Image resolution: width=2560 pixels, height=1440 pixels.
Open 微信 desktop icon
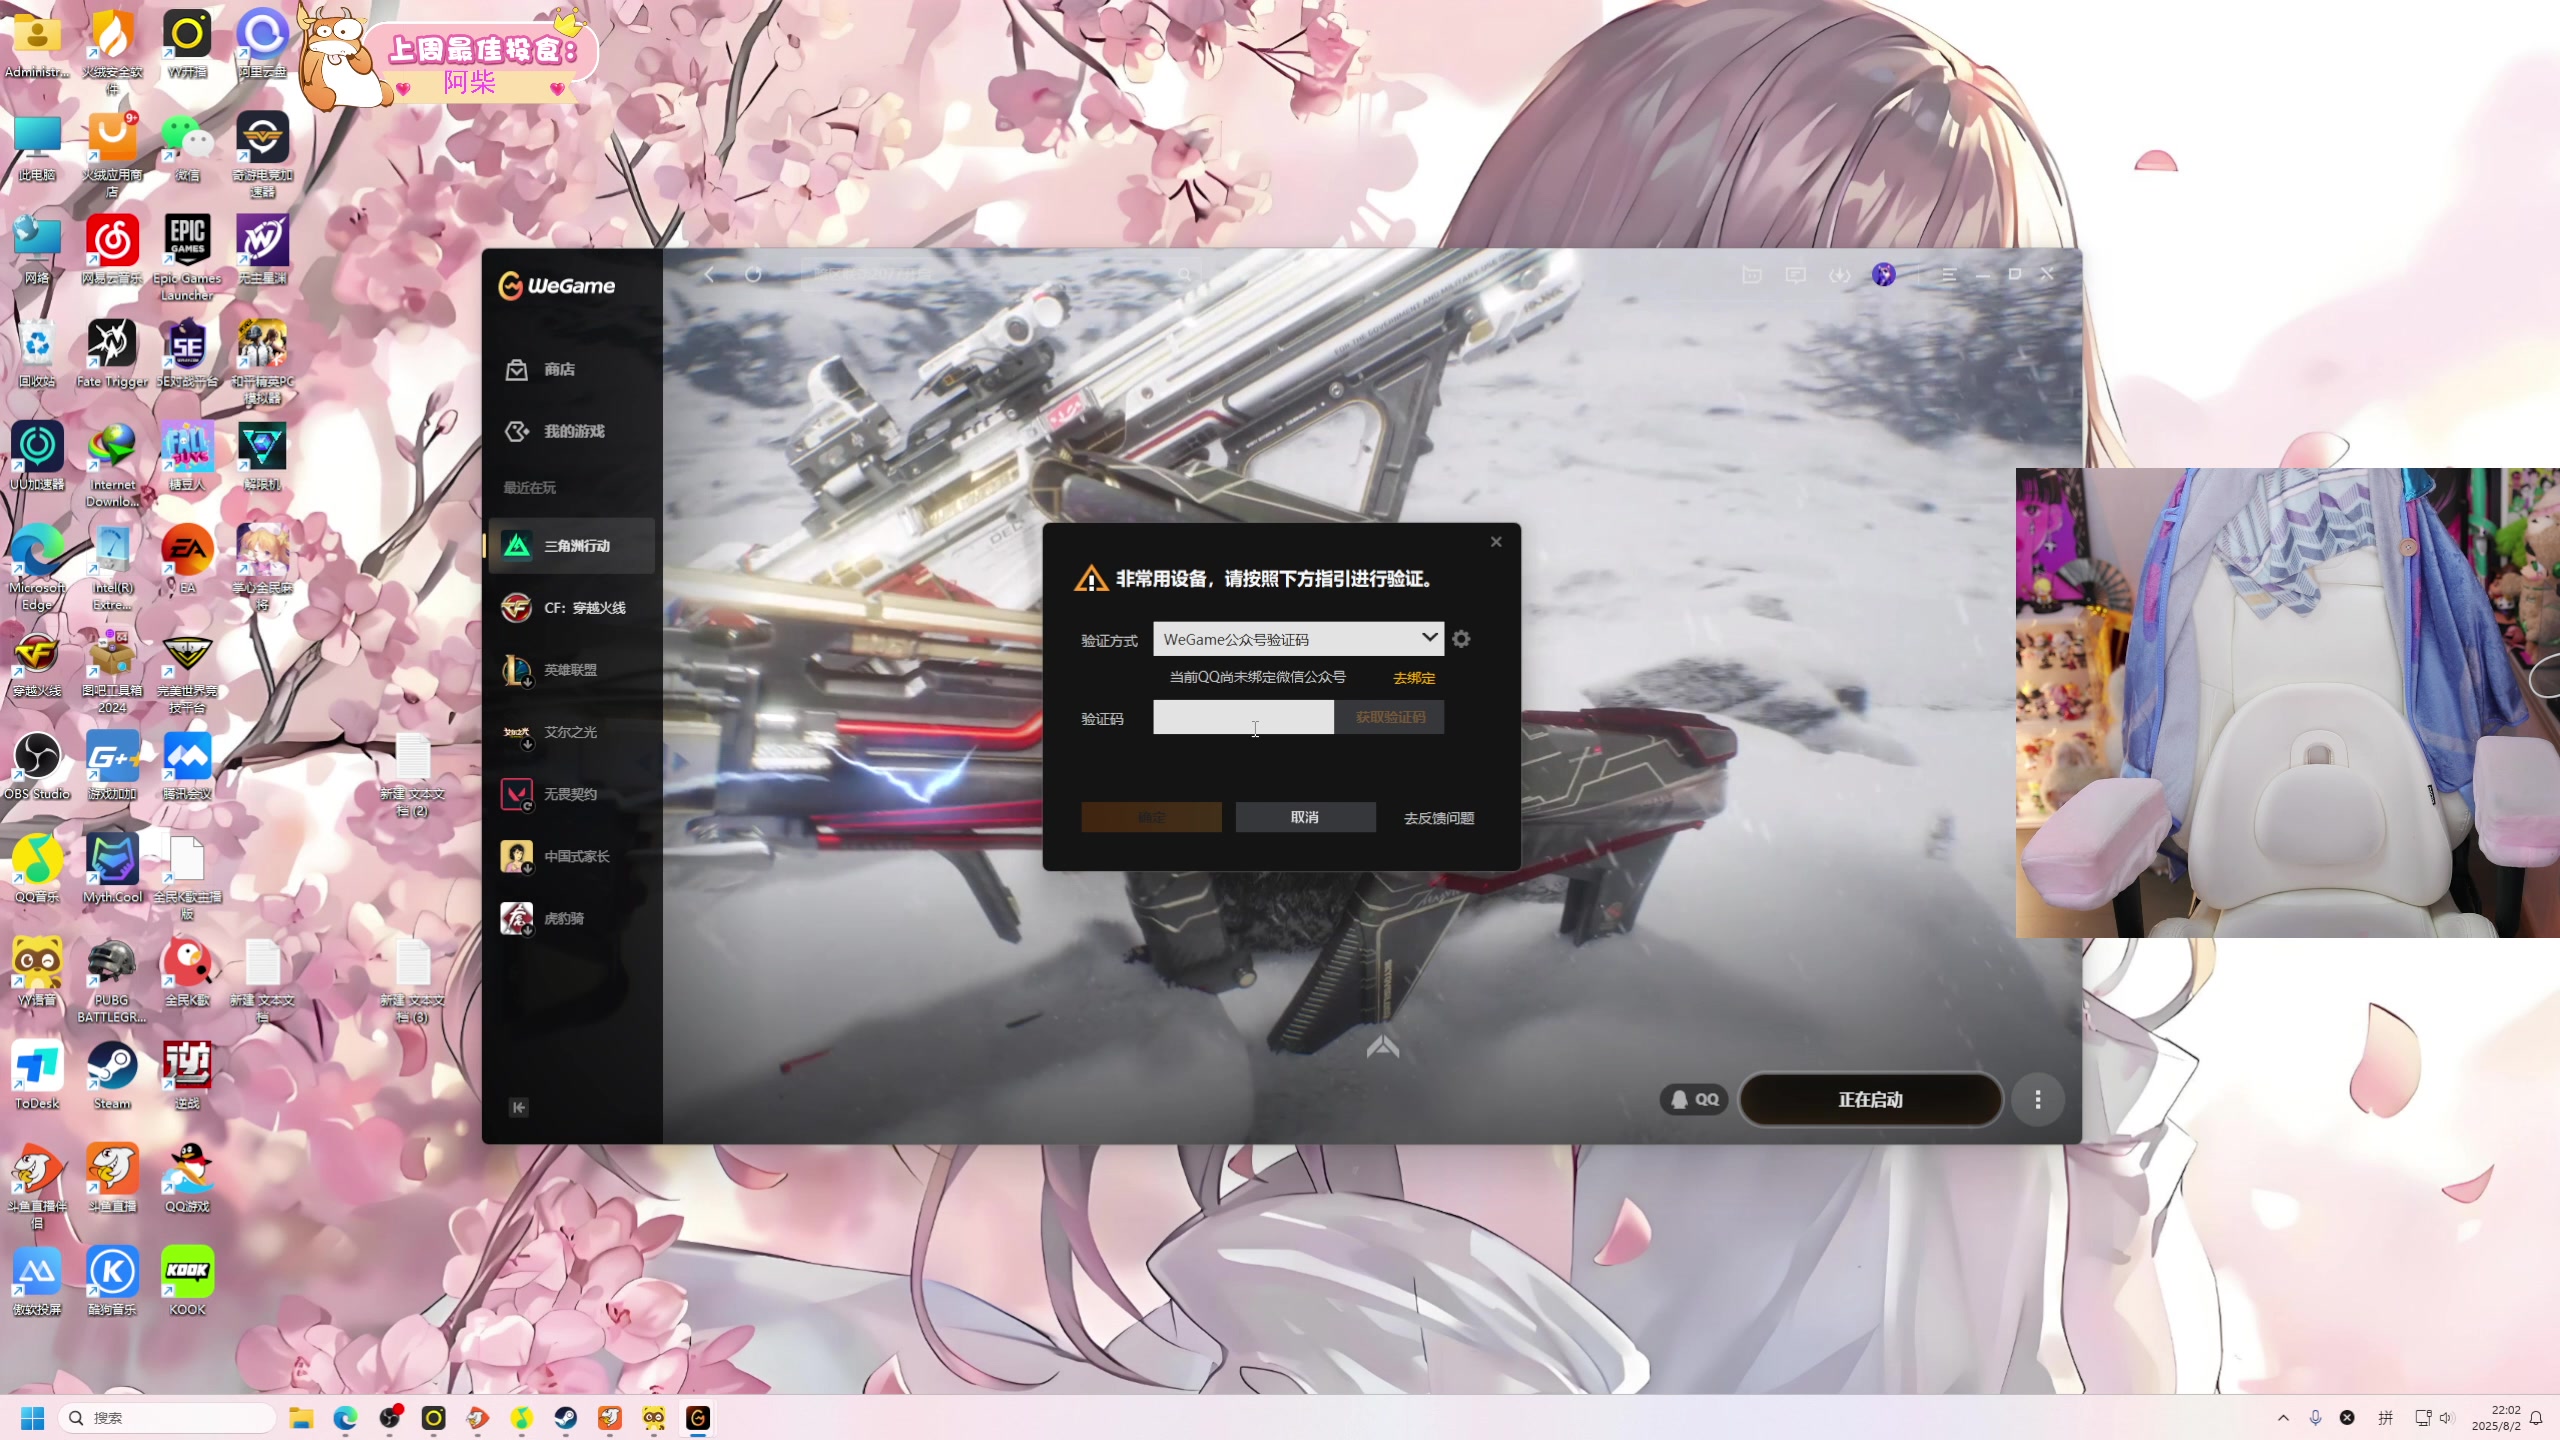187,147
